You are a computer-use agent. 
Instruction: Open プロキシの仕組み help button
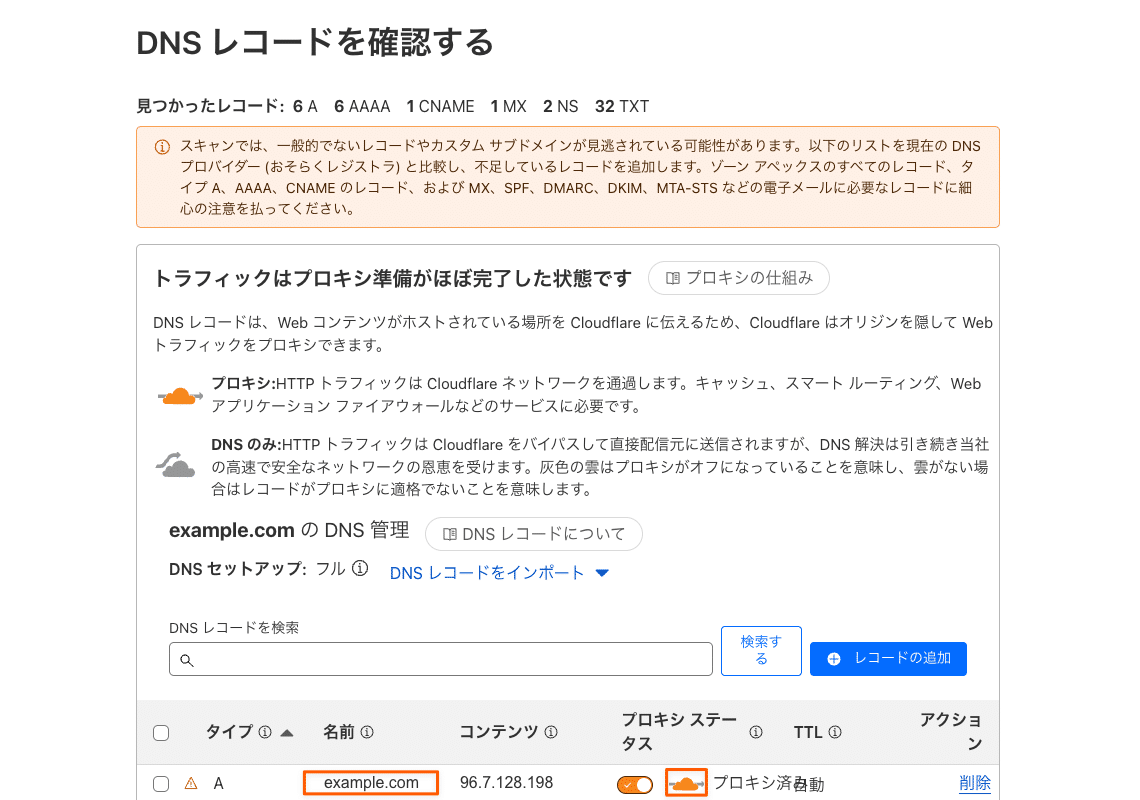[x=739, y=278]
